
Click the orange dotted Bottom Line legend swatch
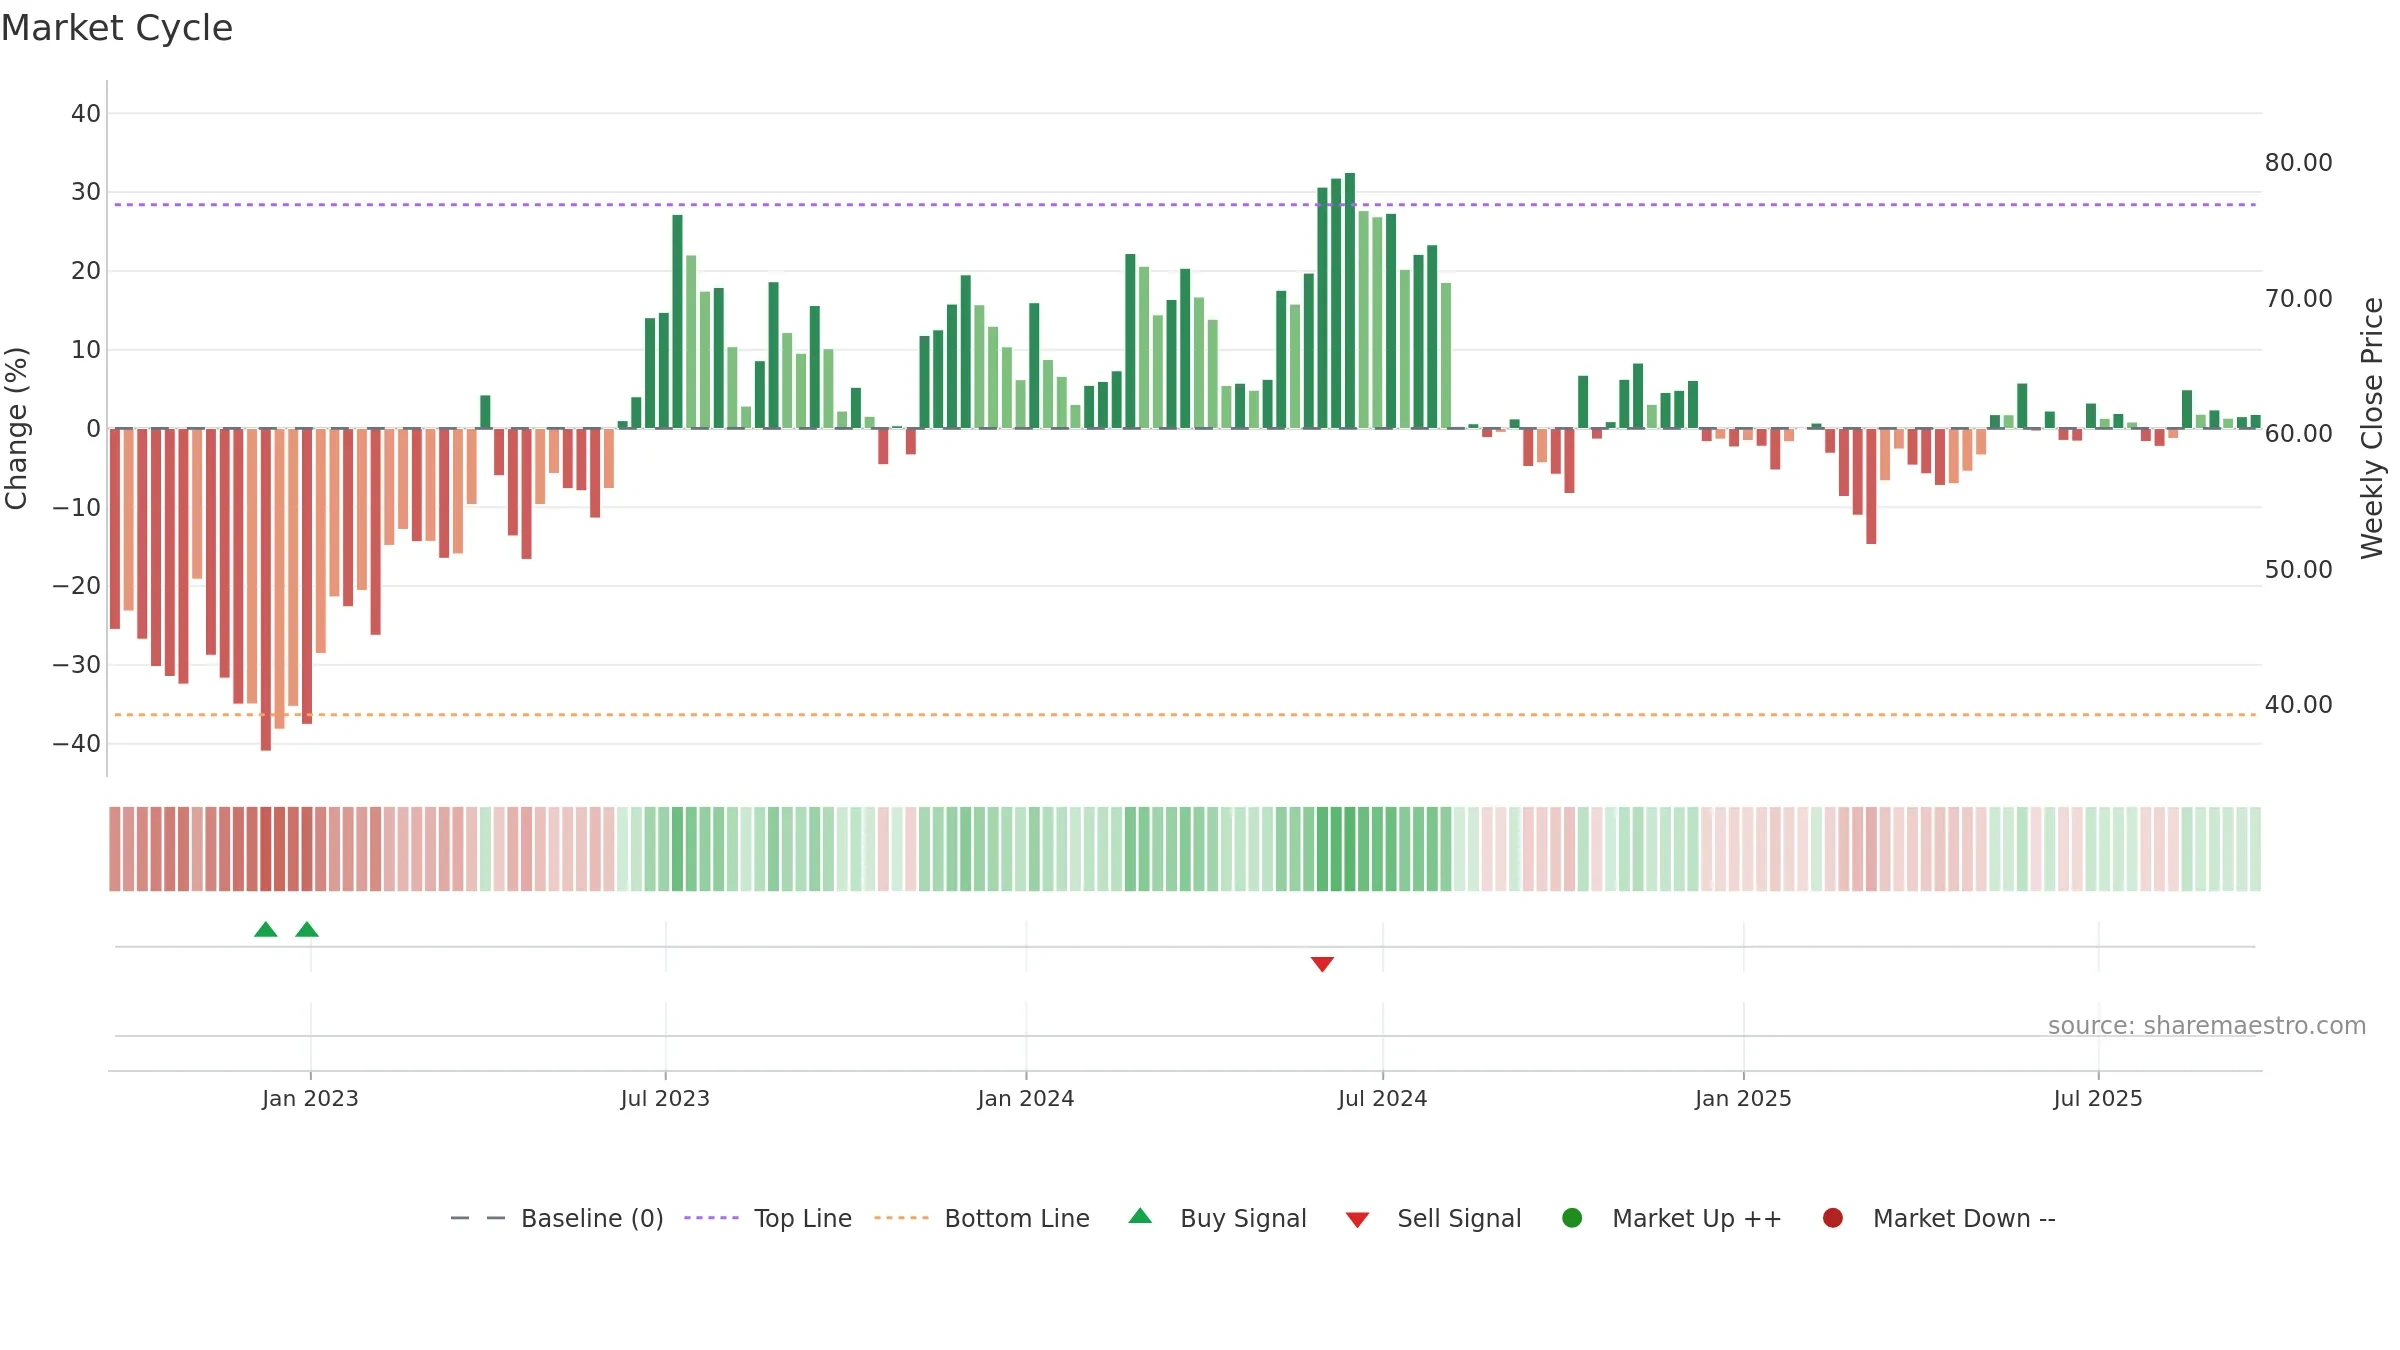901,1218
